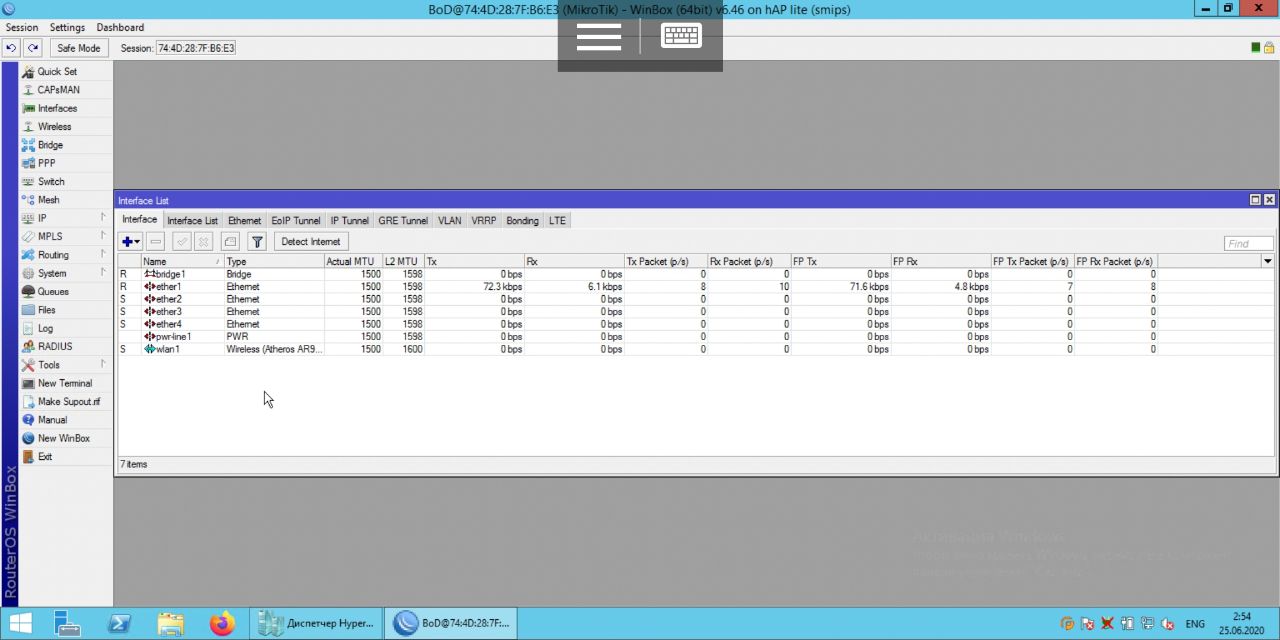Expand the Tools submenu
The height and width of the screenshot is (640, 1280).
click(65, 365)
